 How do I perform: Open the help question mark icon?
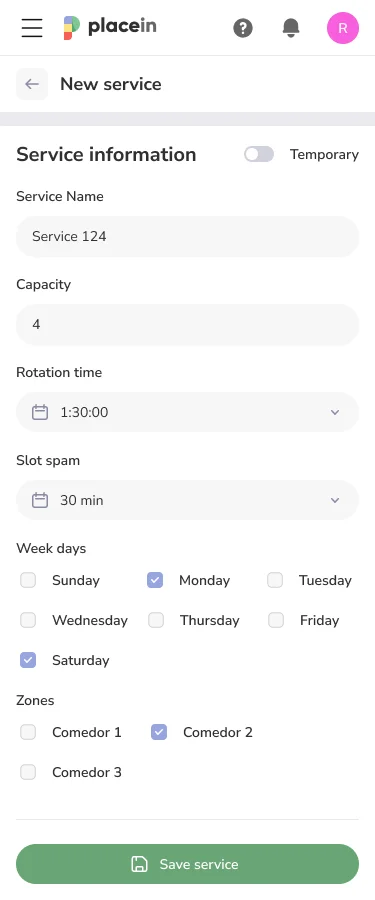click(243, 28)
